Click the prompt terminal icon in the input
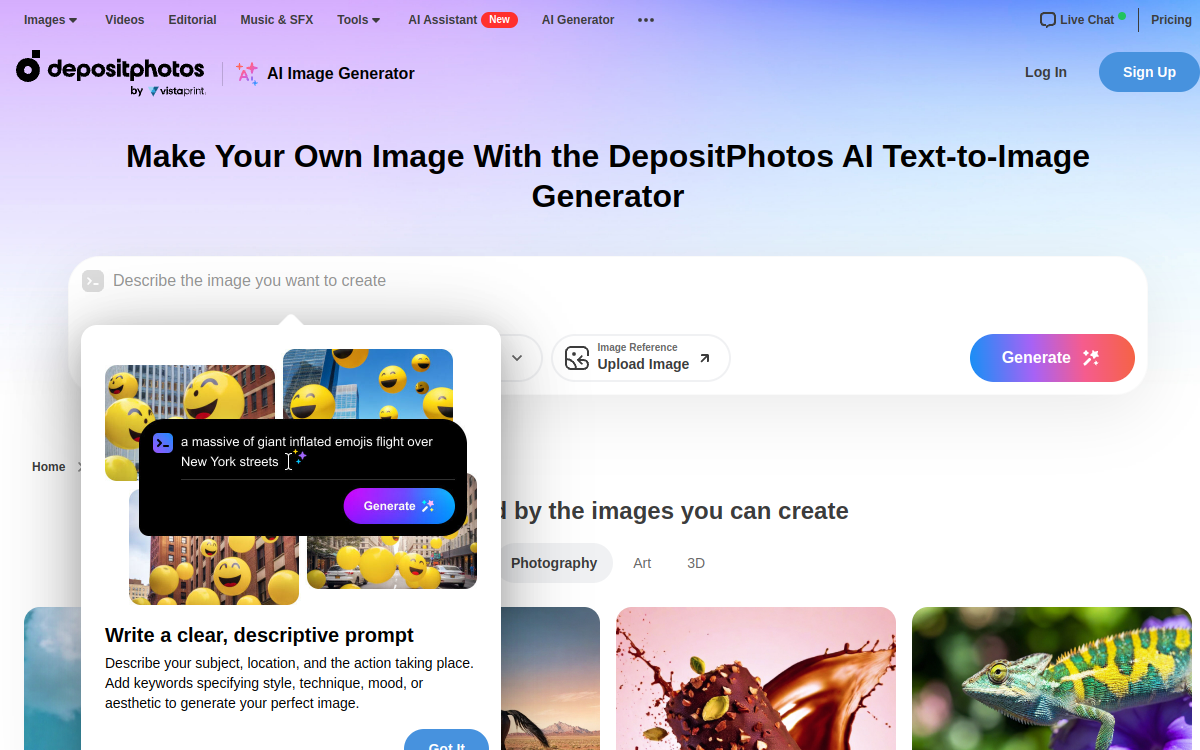This screenshot has height=750, width=1200. [93, 281]
